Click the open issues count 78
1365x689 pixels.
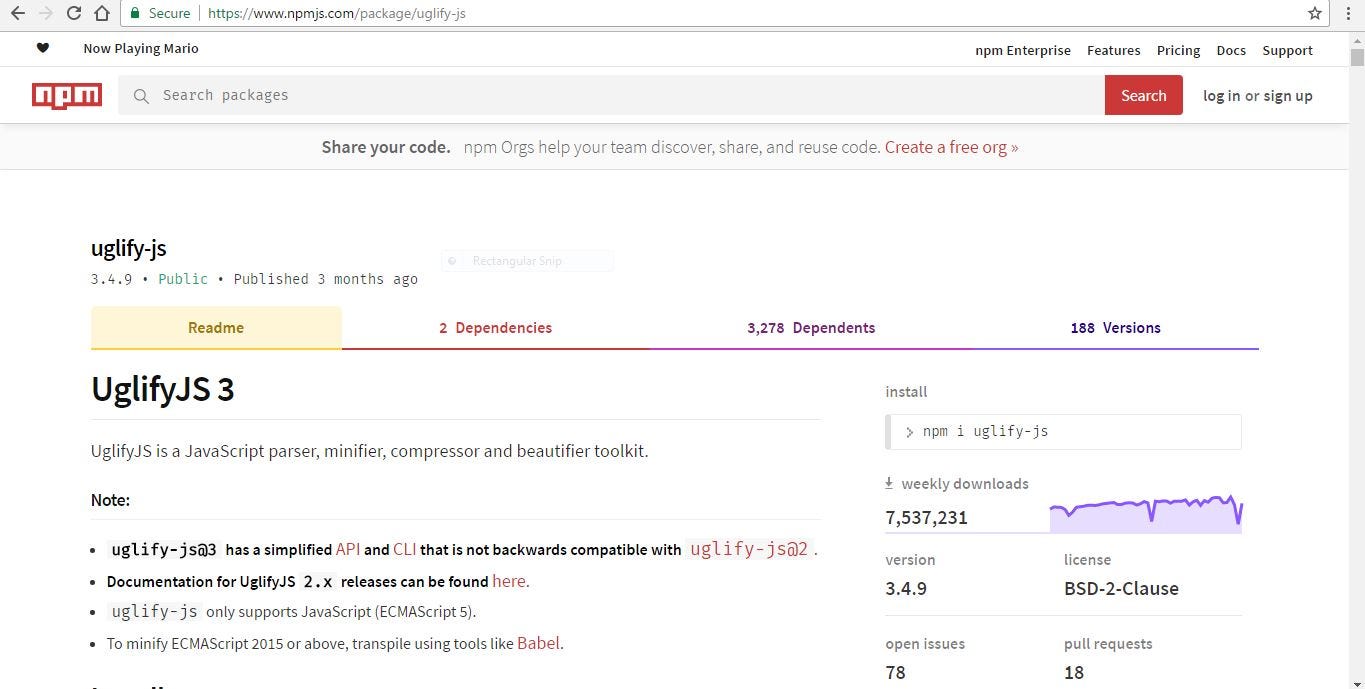tap(895, 672)
